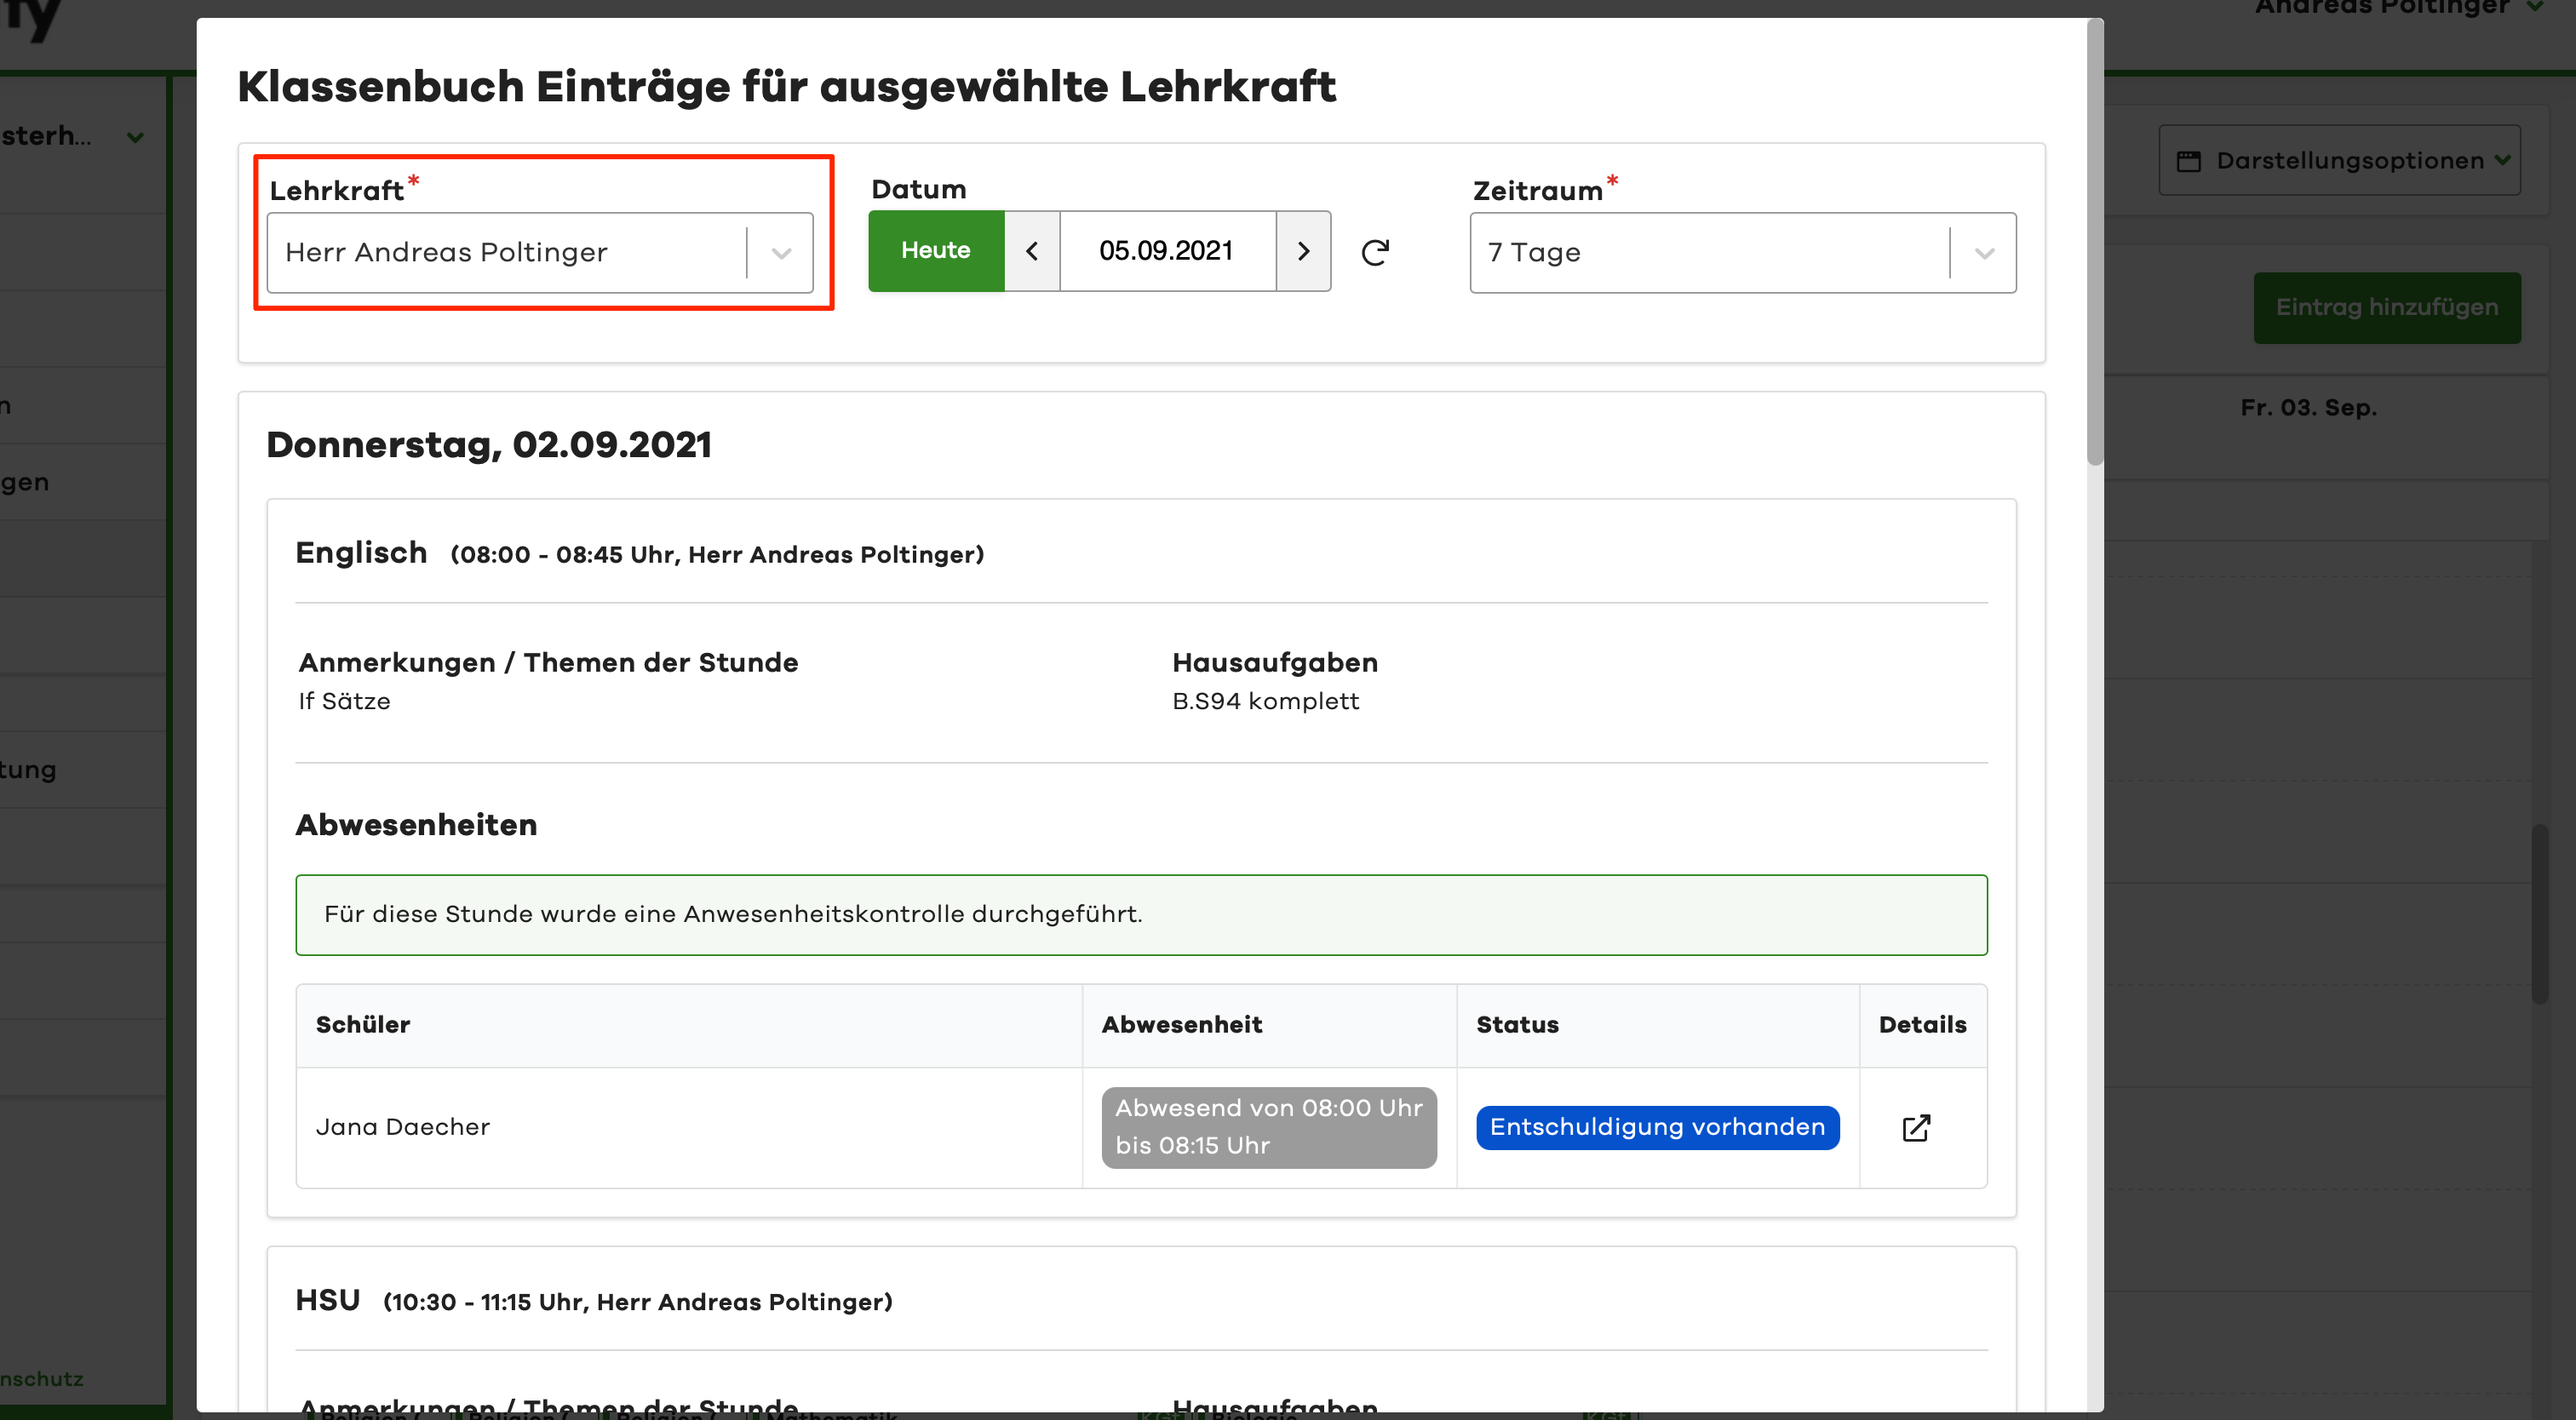Viewport: 2576px width, 1420px height.
Task: Click the Entschuldigung vorhanden status badge
Action: tap(1657, 1127)
